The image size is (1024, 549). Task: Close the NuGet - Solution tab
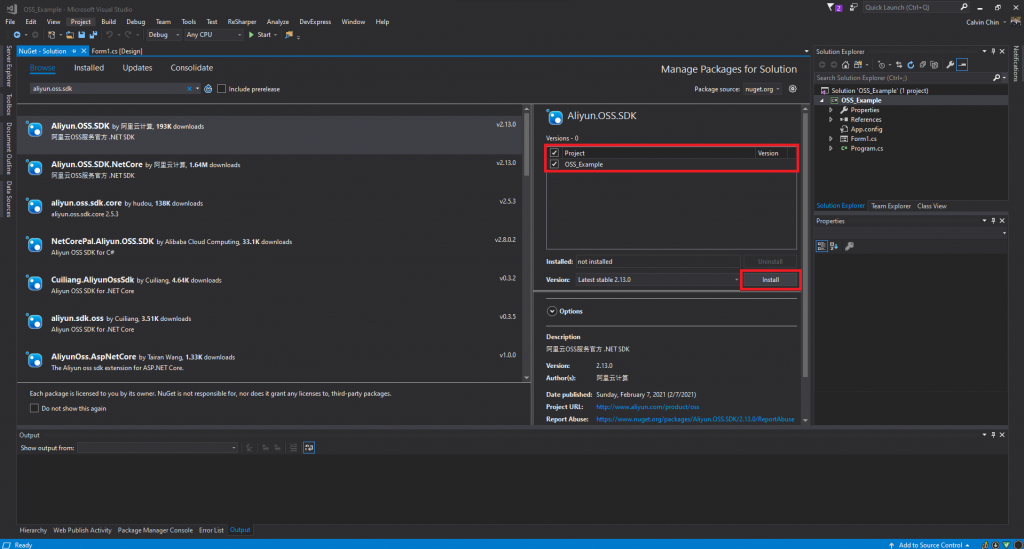pos(84,51)
